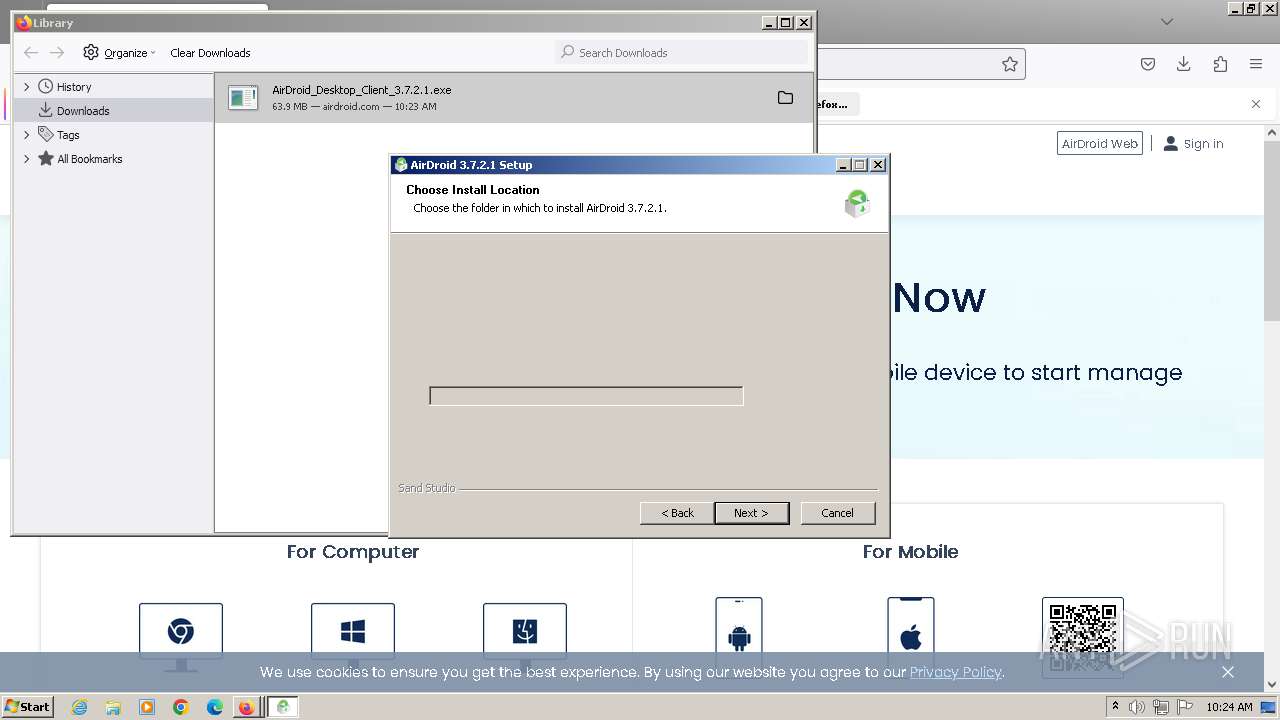
Task: Click the AirDroid exe file icon
Action: (243, 97)
